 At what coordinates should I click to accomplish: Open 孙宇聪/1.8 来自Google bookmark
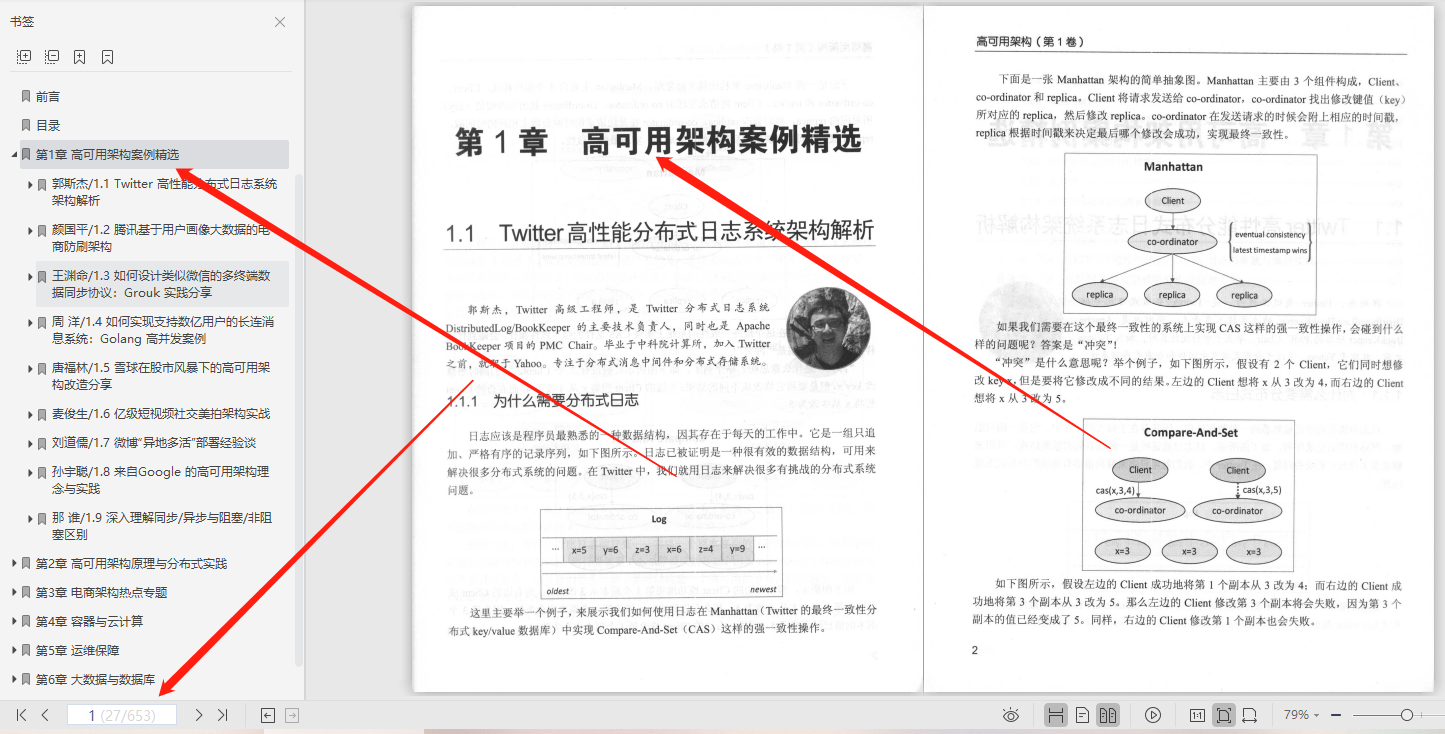pyautogui.click(x=160, y=480)
